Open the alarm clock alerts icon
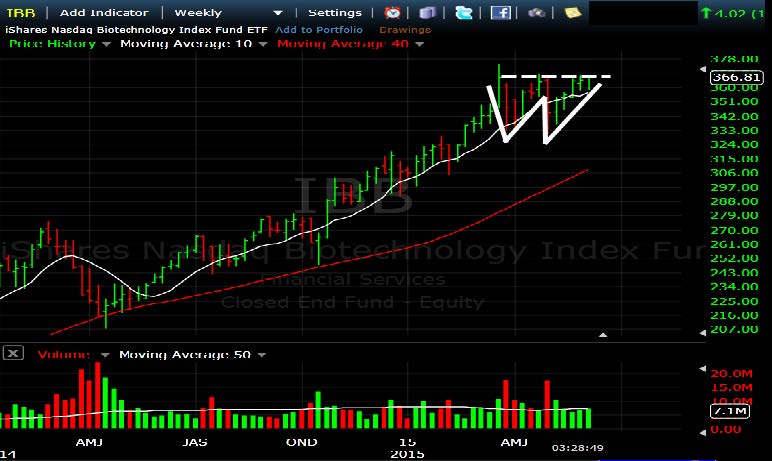Image resolution: width=772 pixels, height=461 pixels. 392,12
